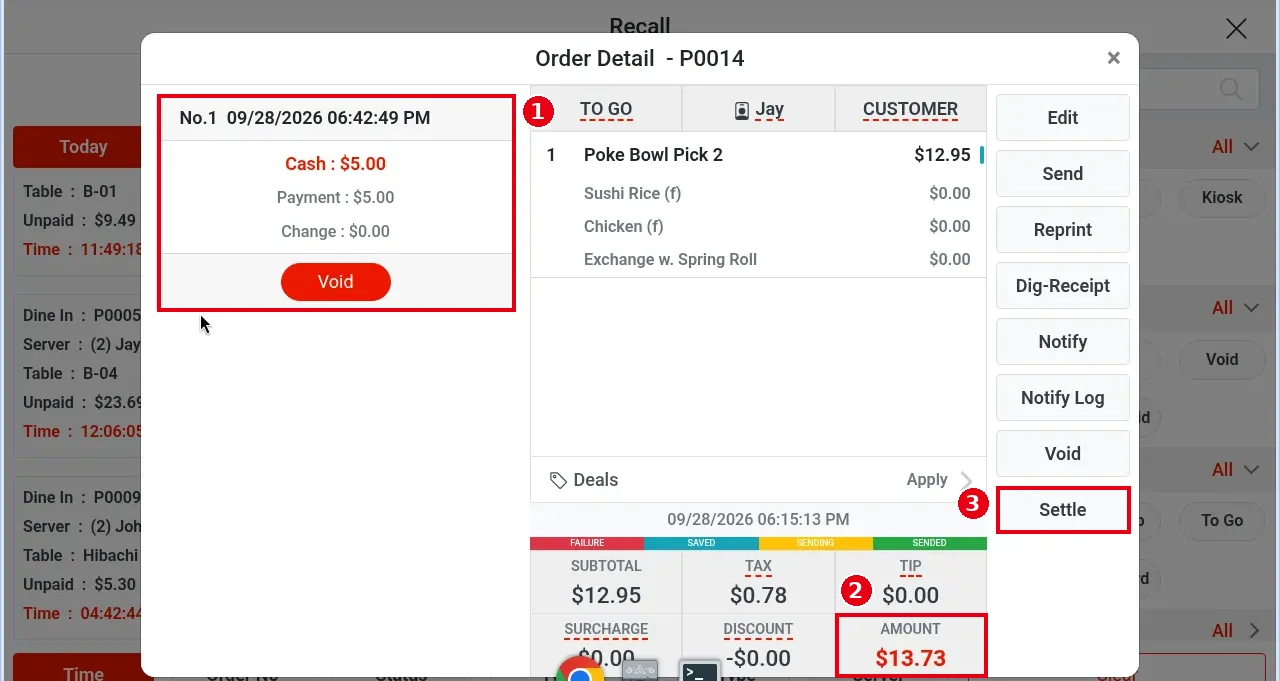
Task: Open the Dine In P0009 order card
Action: tap(78, 555)
